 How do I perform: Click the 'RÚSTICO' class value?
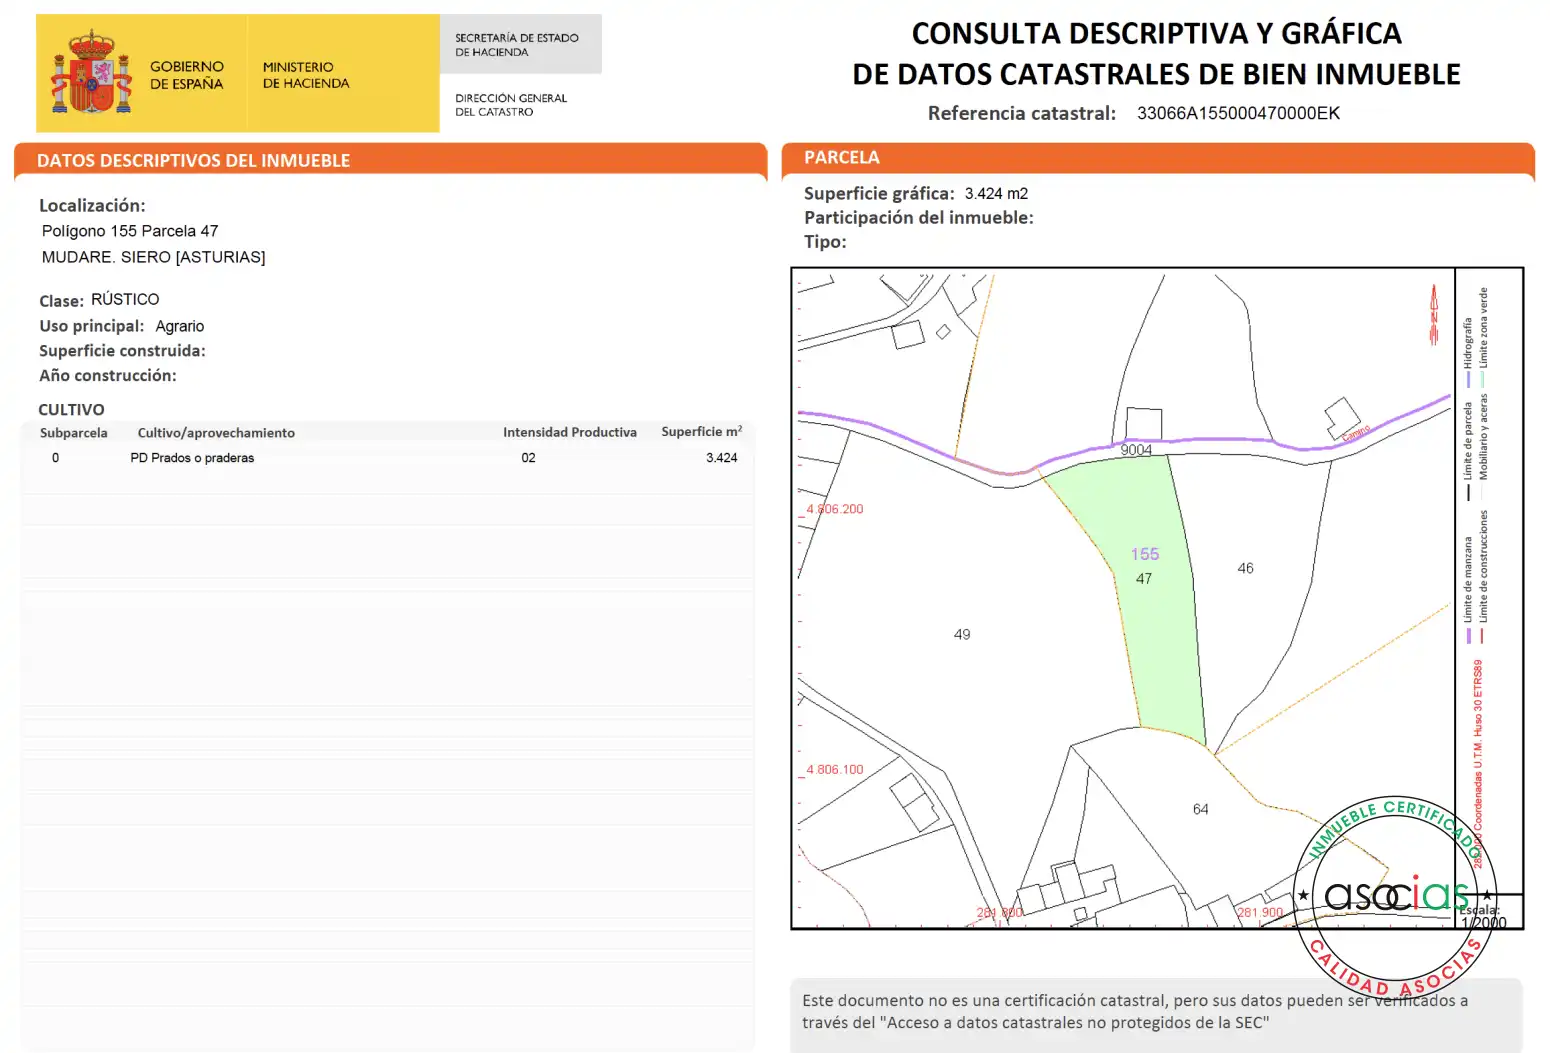pyautogui.click(x=125, y=299)
